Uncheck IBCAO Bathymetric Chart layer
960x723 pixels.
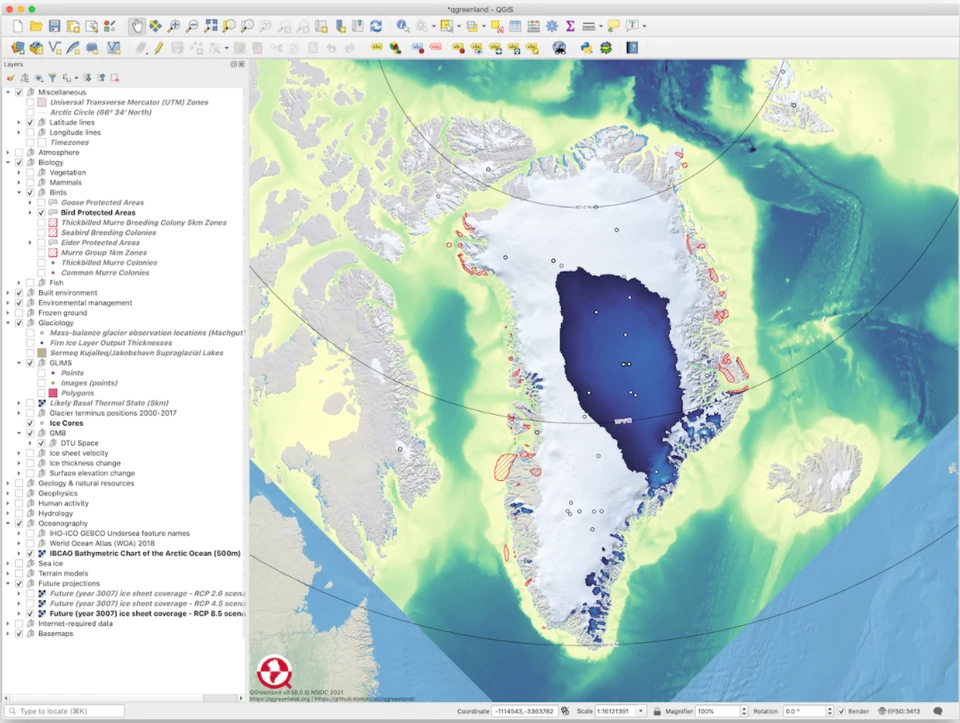pos(30,553)
